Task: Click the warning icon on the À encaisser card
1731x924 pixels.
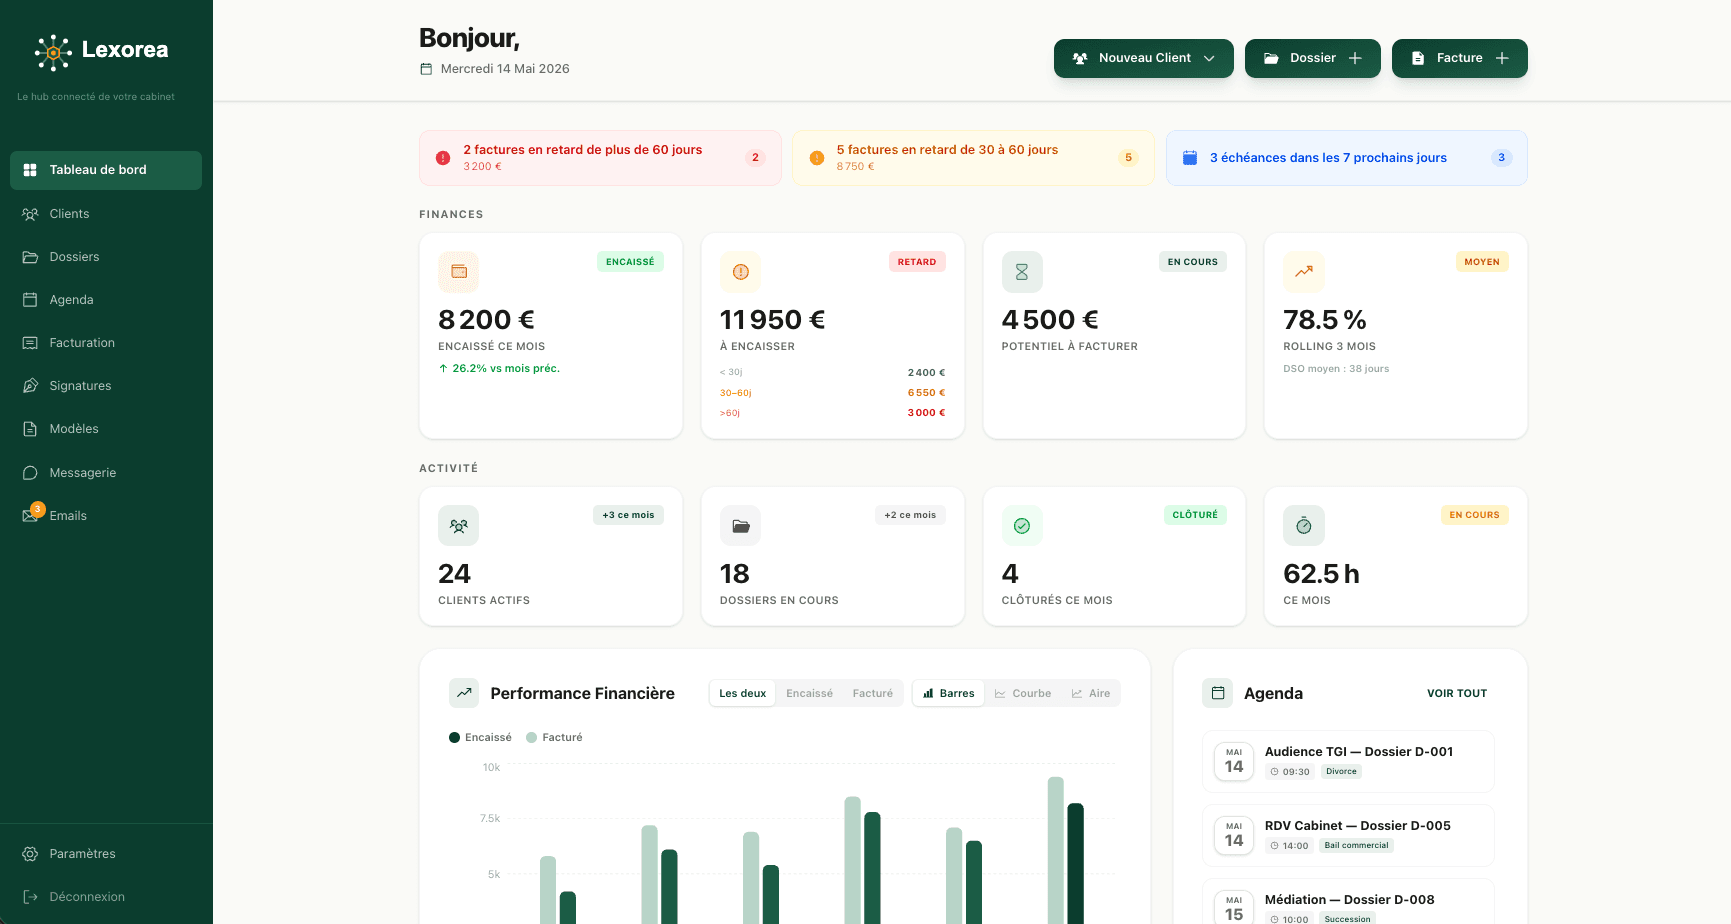Action: (741, 272)
